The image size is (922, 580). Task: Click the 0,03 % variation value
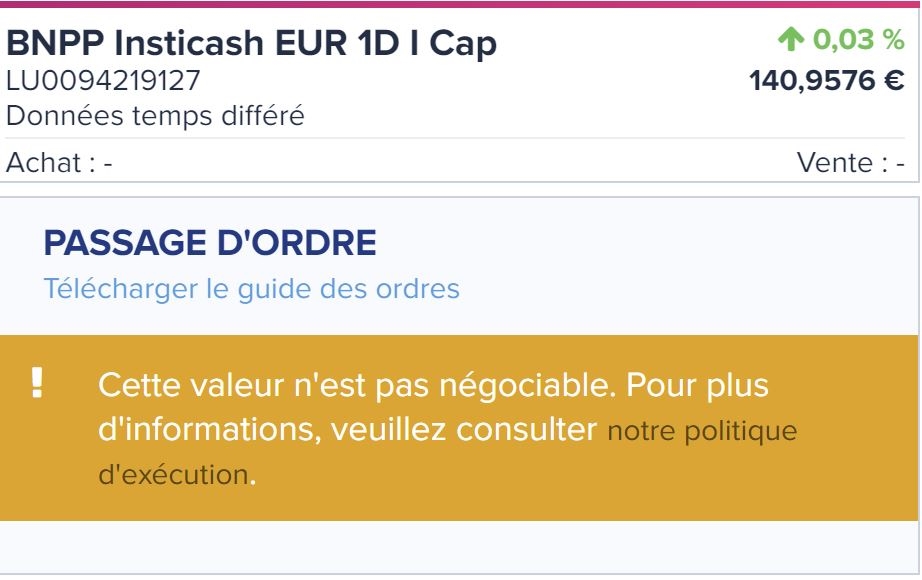(846, 40)
